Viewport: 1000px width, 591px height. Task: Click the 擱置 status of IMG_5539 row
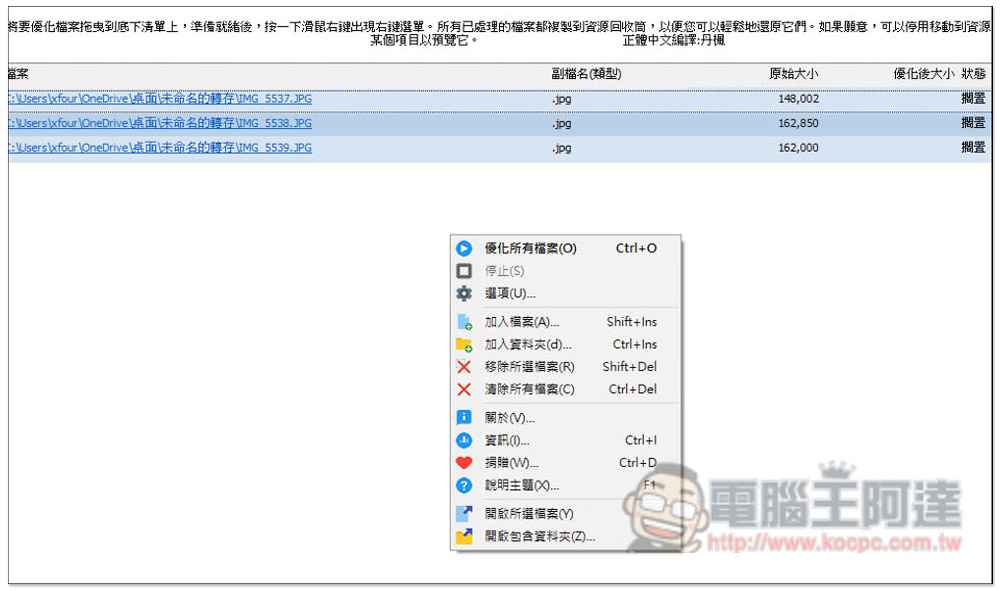[973, 147]
